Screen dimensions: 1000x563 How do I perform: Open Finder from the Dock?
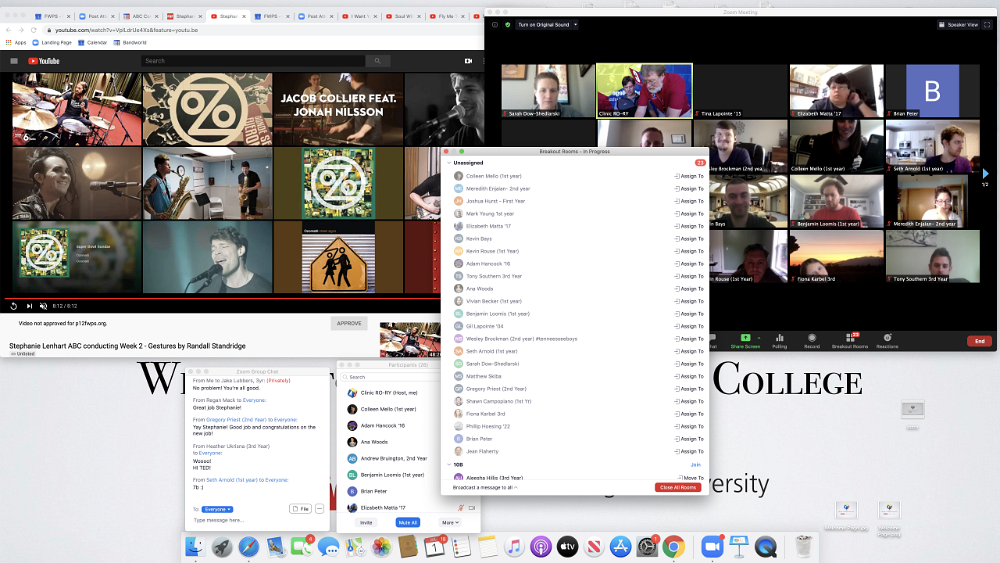tap(195, 546)
